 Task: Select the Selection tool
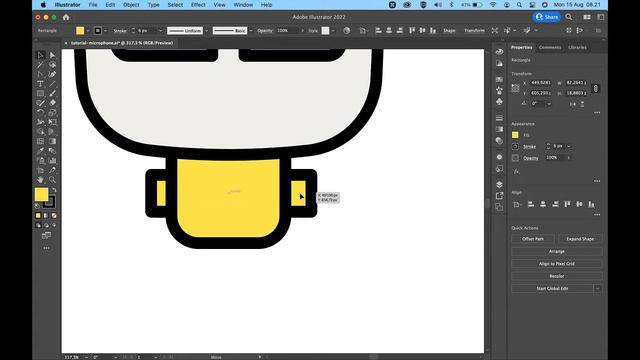tap(40, 55)
